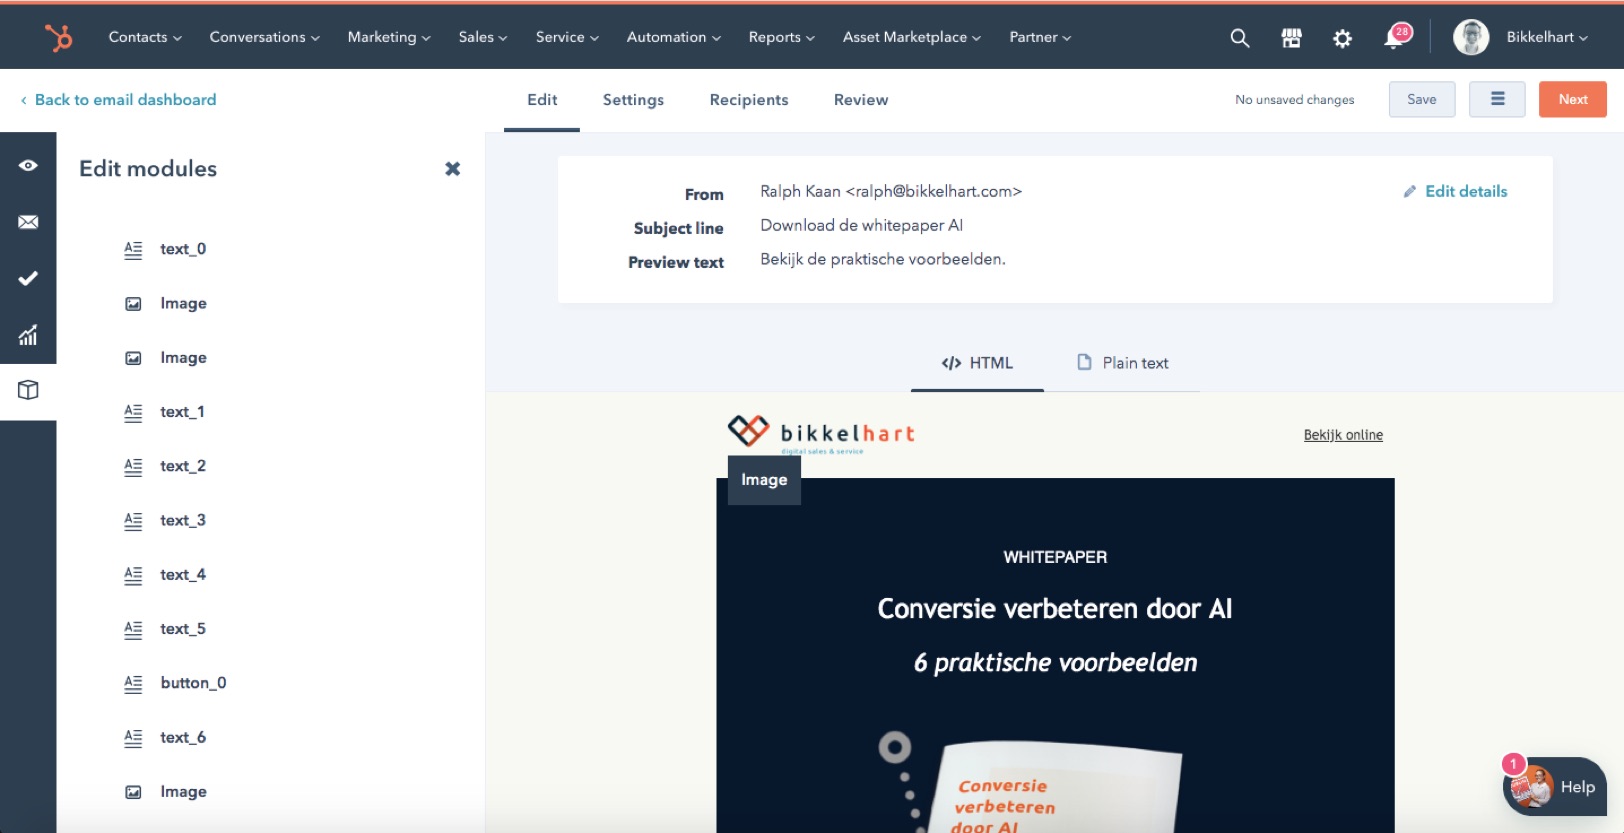Select the HTML view tab
Screen dimensions: 1624x833
click(977, 363)
